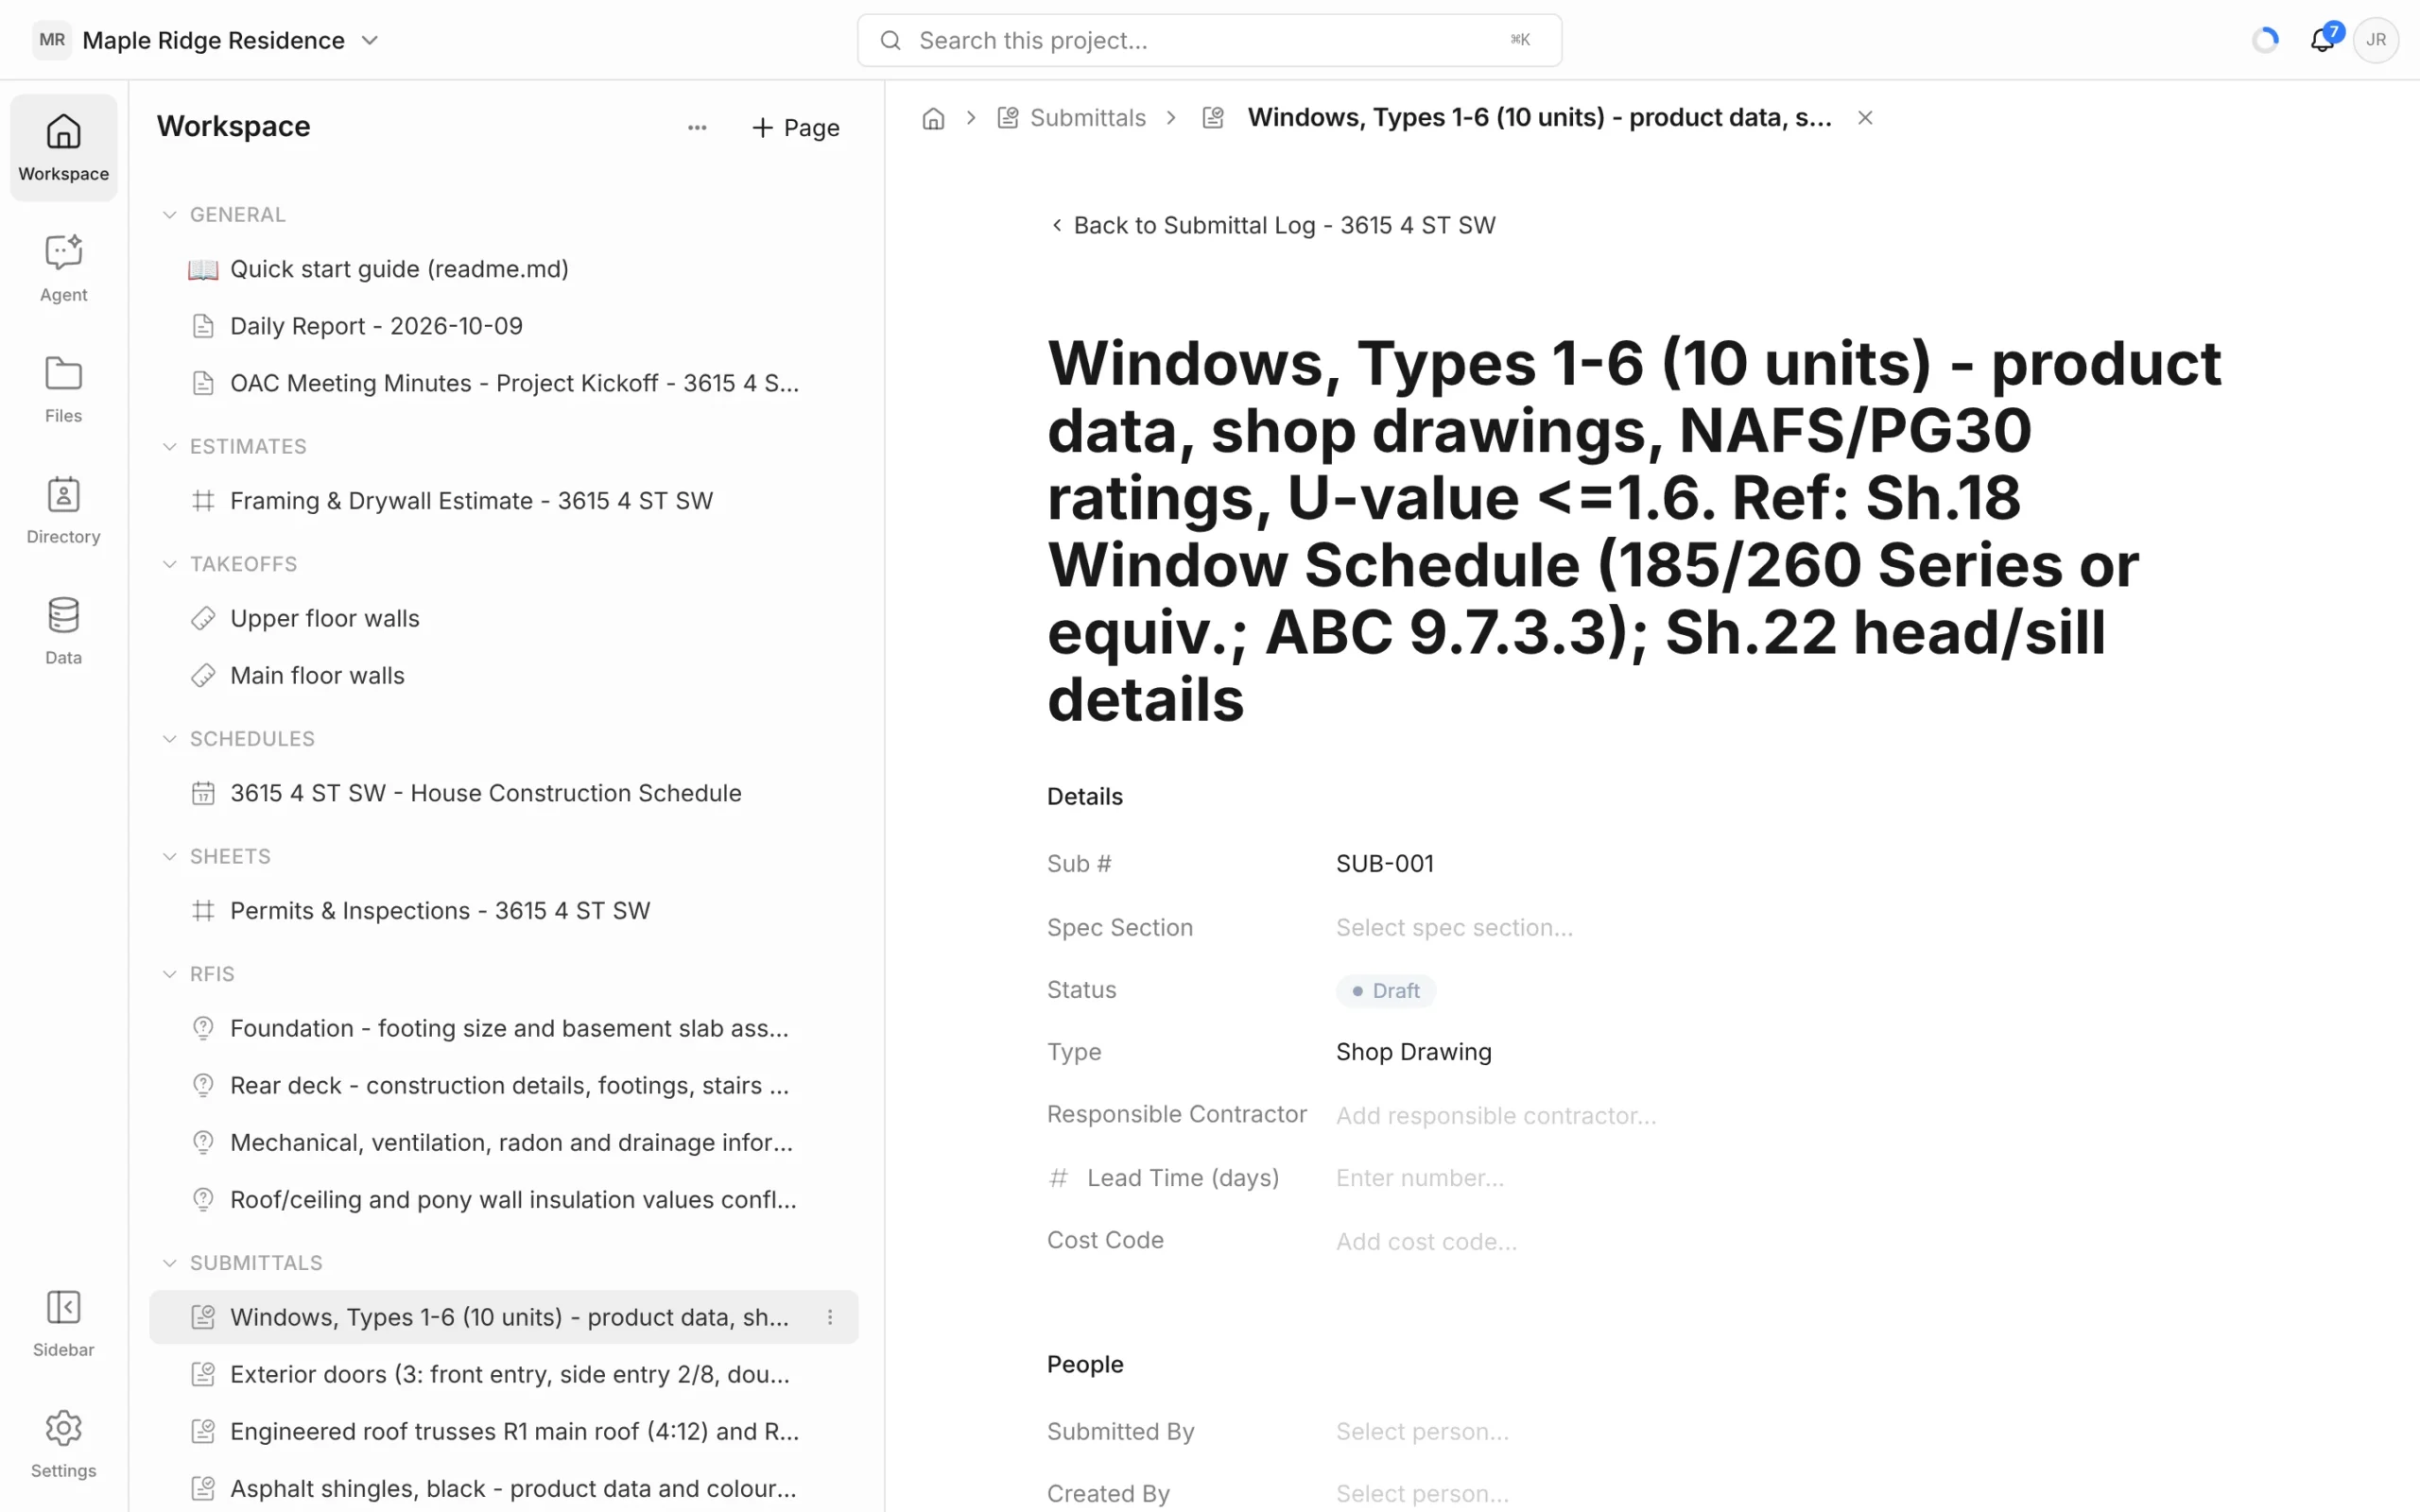The width and height of the screenshot is (2420, 1512).
Task: Open the Directory icon in left rail
Action: [x=63, y=510]
